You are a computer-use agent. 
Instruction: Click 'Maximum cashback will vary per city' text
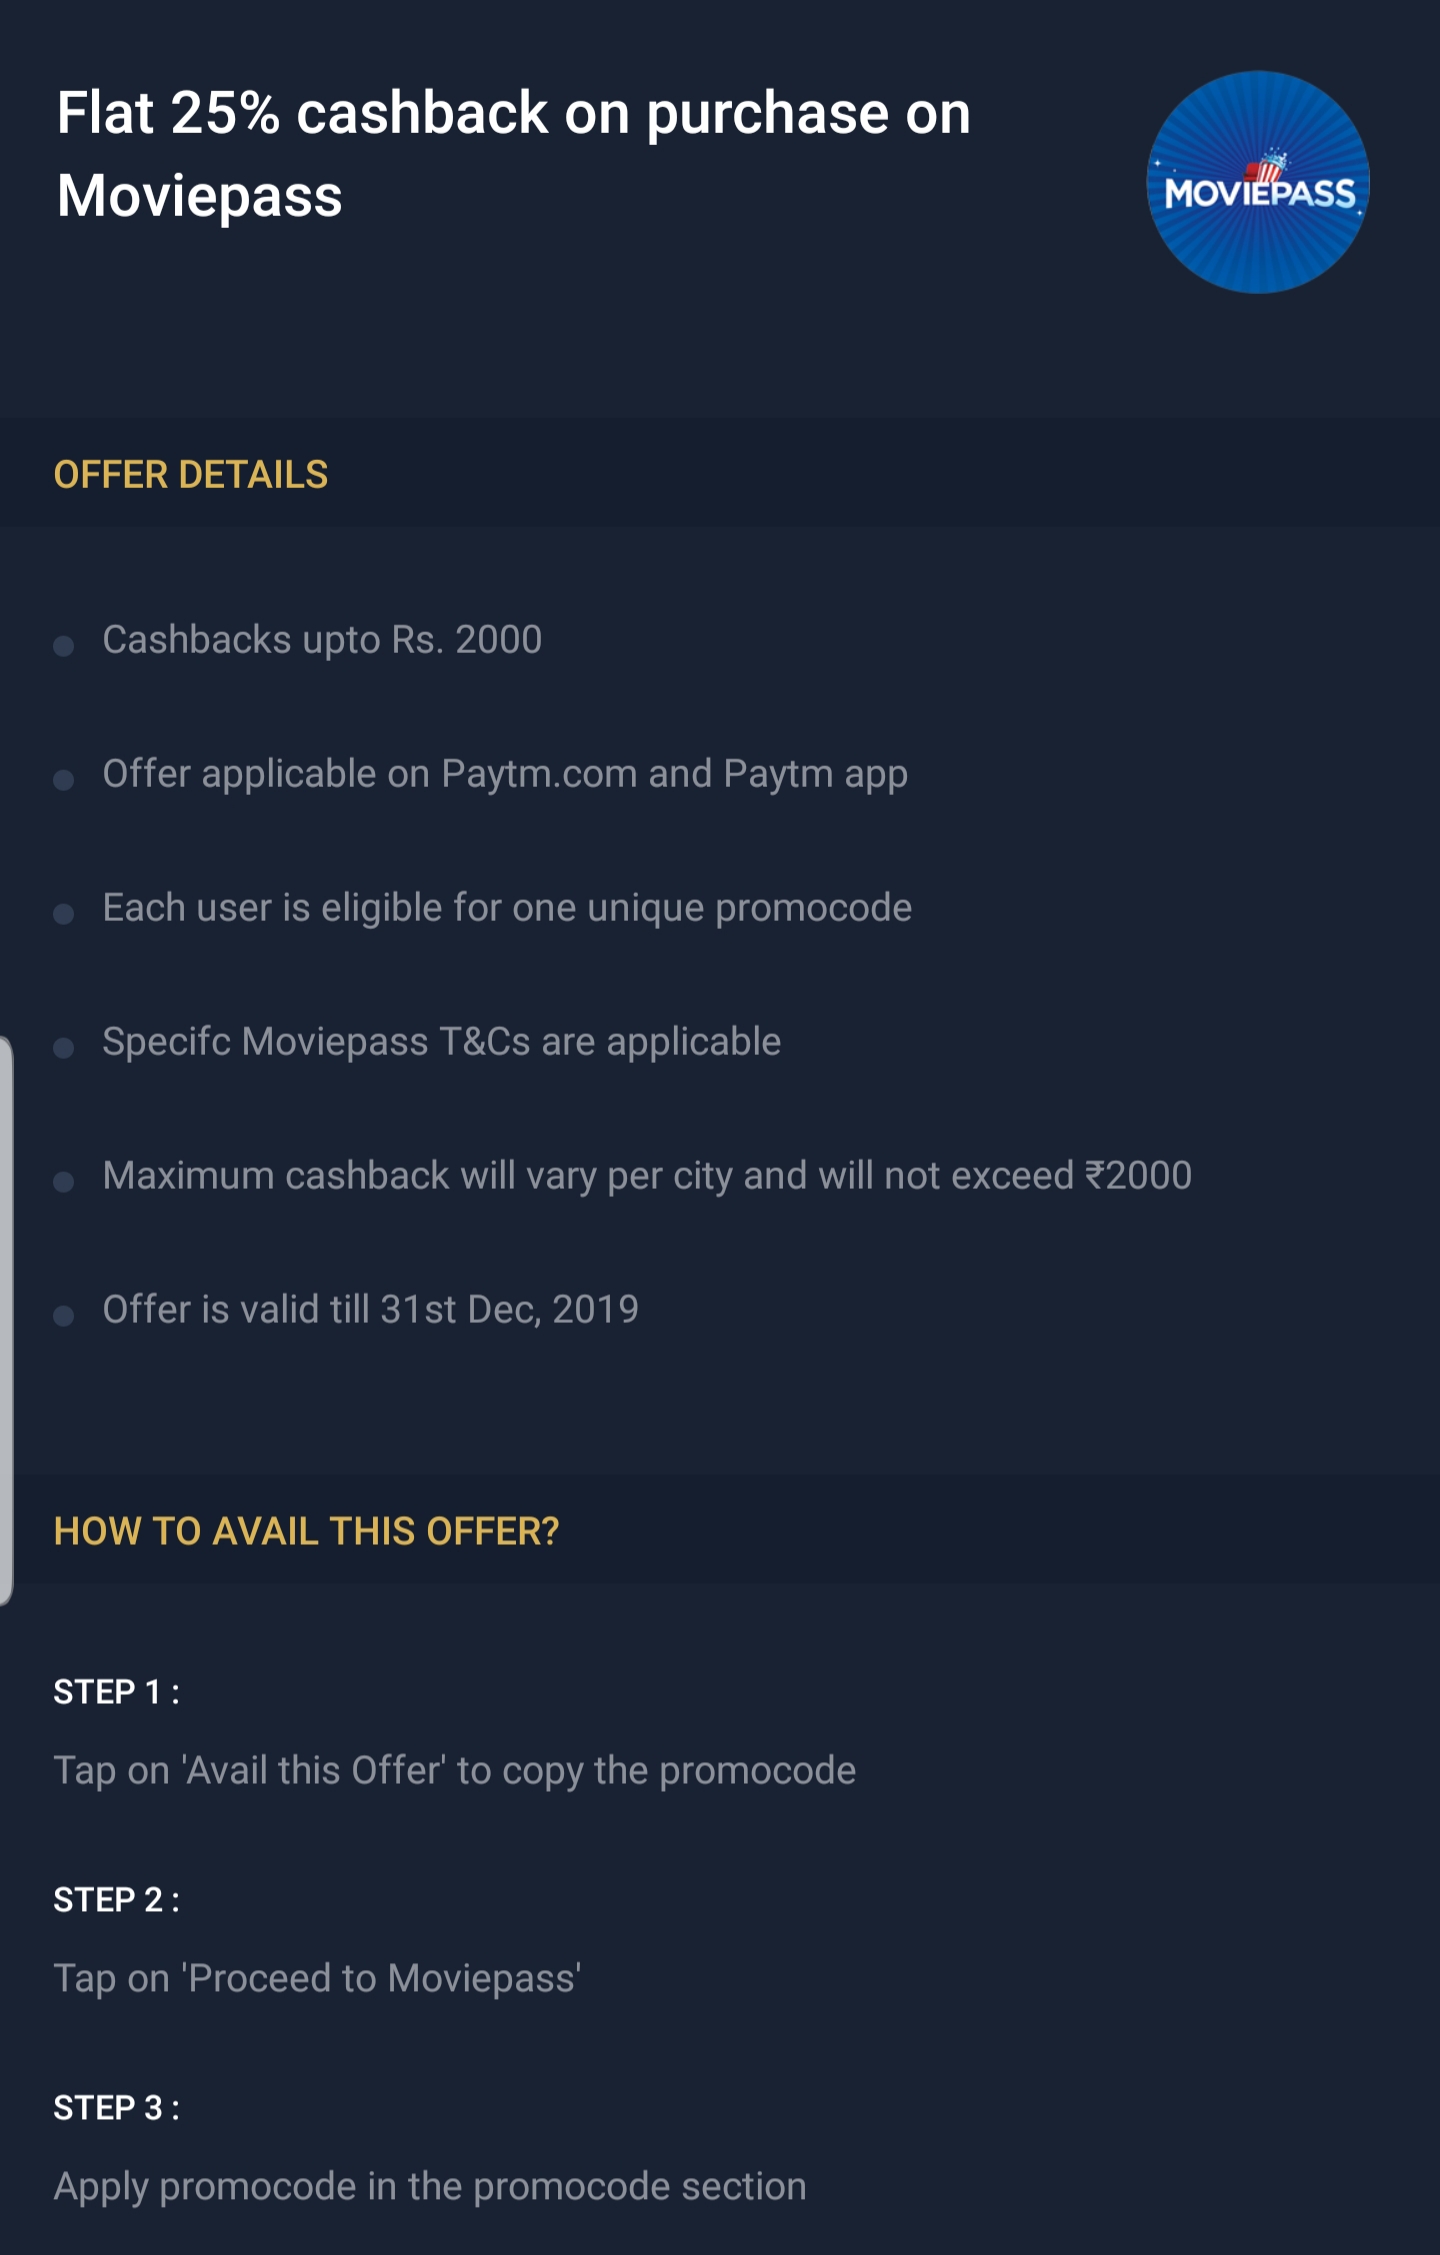pos(647,1176)
